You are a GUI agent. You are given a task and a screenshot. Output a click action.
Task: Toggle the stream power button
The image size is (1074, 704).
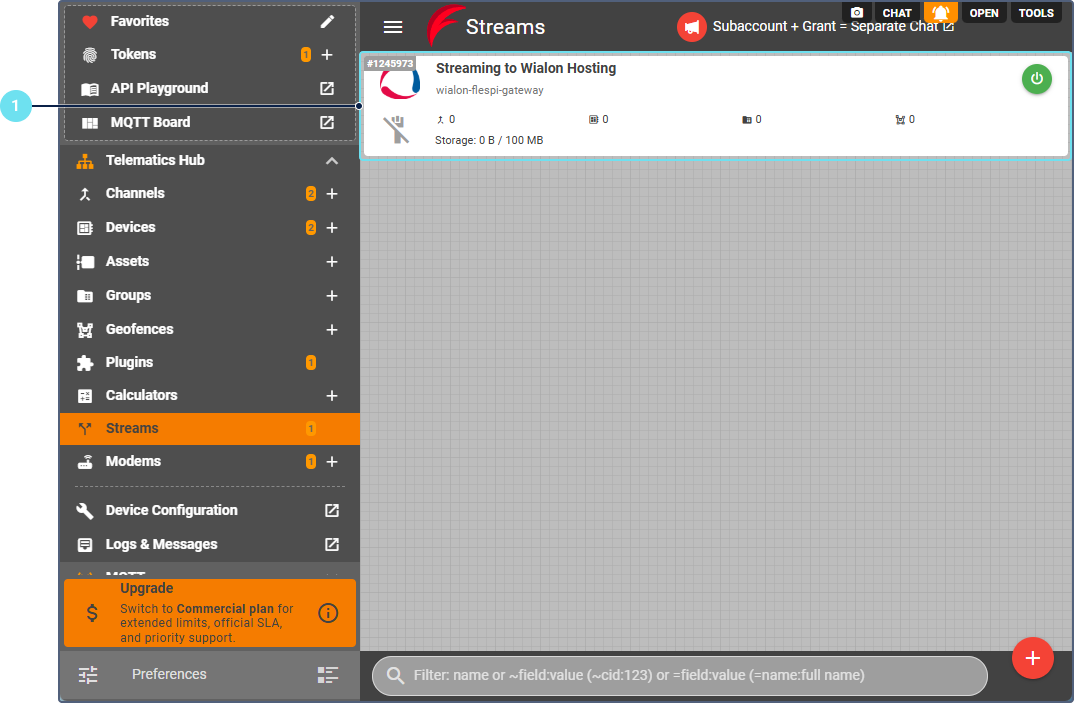click(1036, 79)
